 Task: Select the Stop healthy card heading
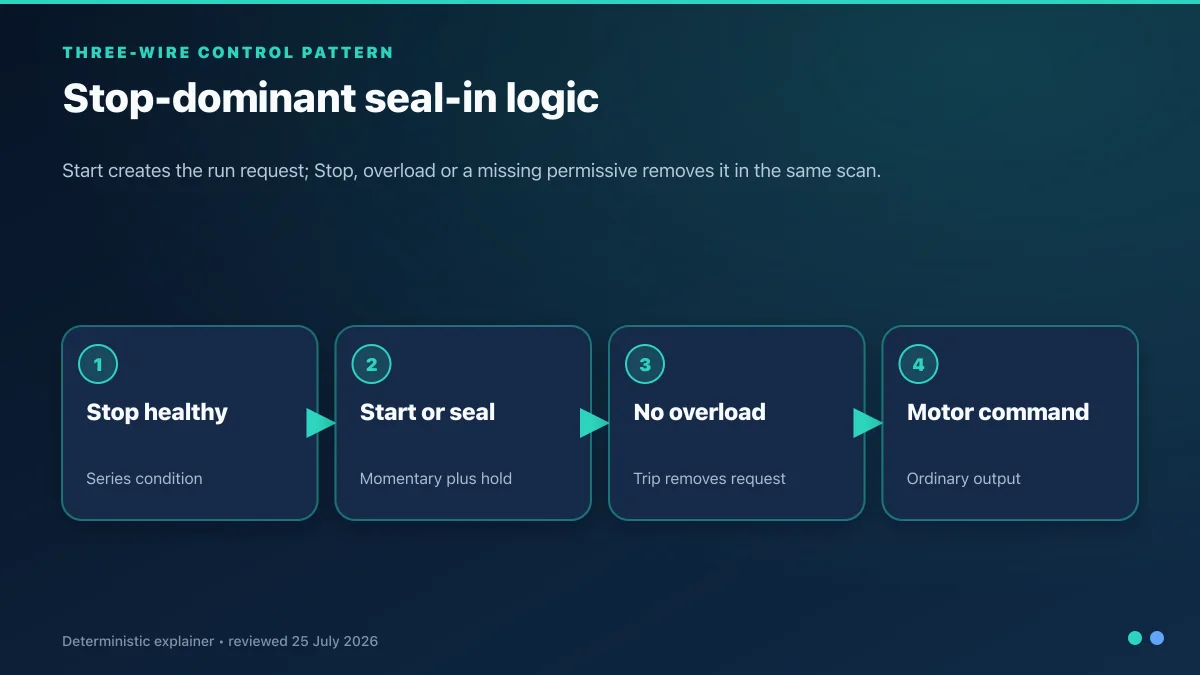[x=157, y=412]
